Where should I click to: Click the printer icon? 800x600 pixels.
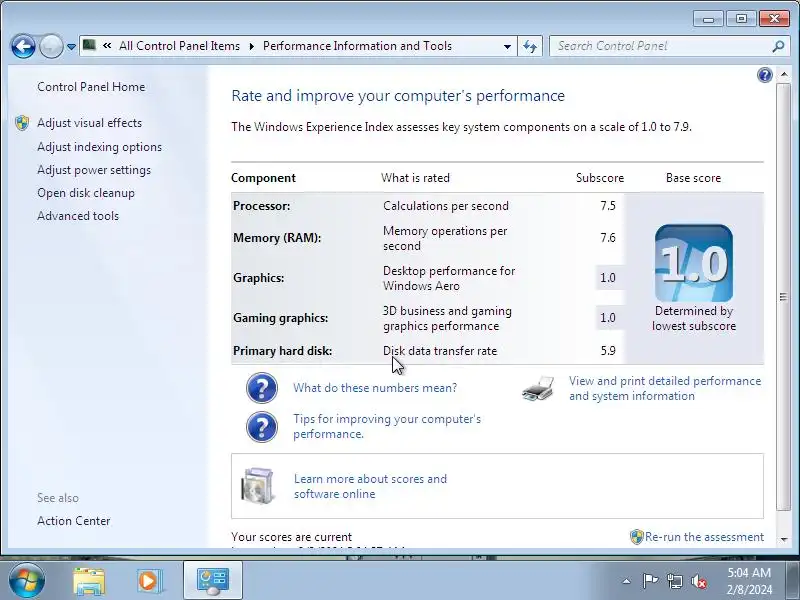tap(538, 388)
